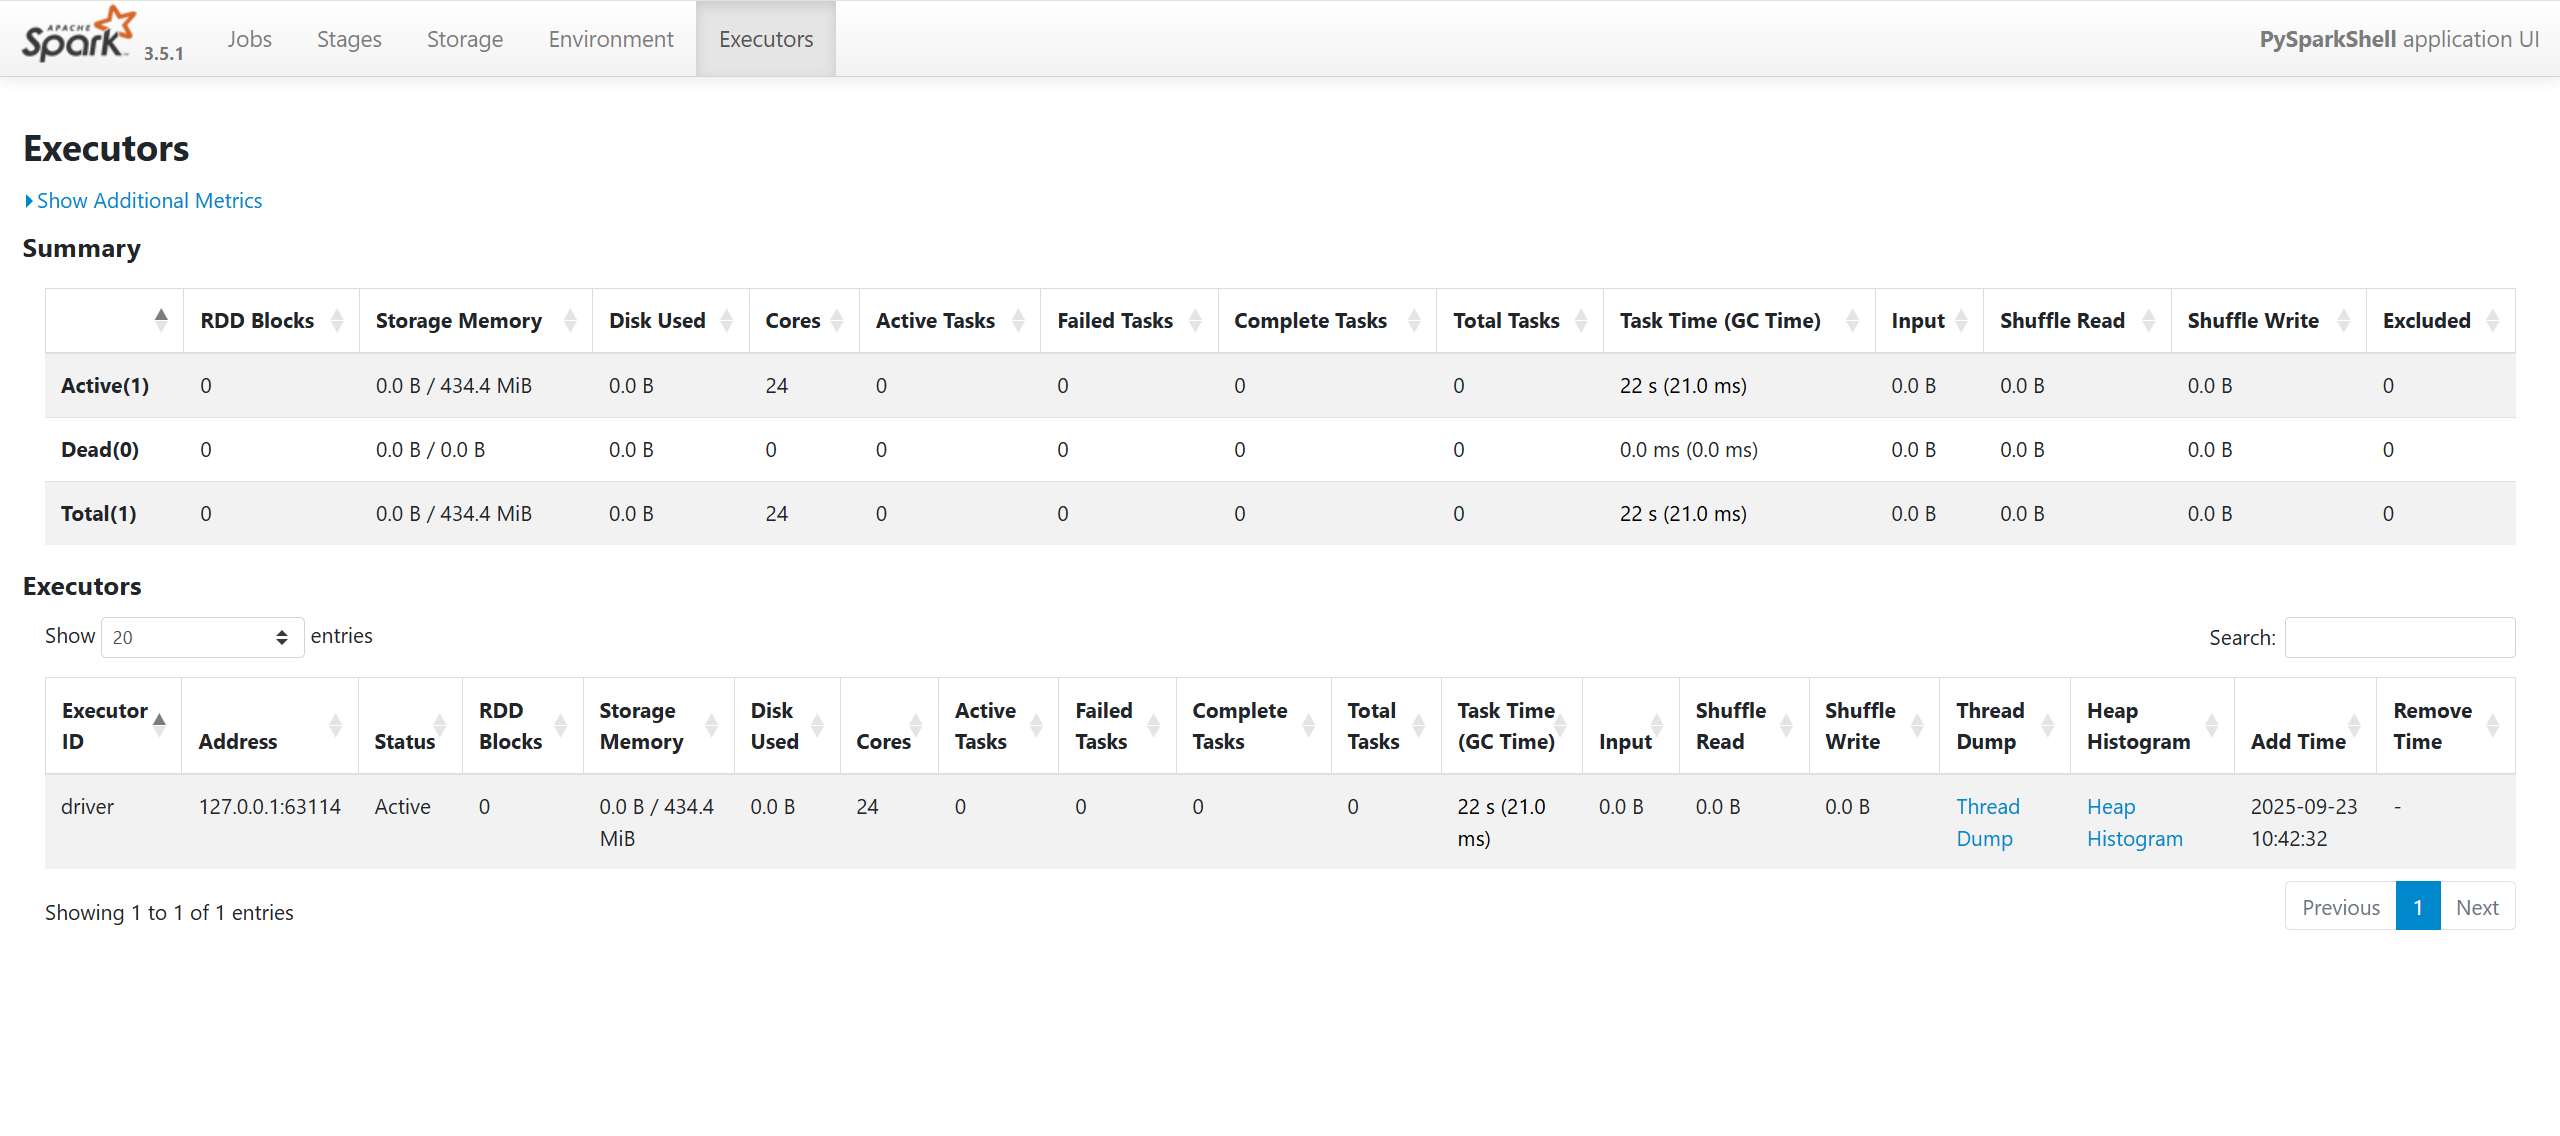This screenshot has height=1136, width=2560.
Task: Sort executors by Add Time arrows
Action: tap(2354, 726)
